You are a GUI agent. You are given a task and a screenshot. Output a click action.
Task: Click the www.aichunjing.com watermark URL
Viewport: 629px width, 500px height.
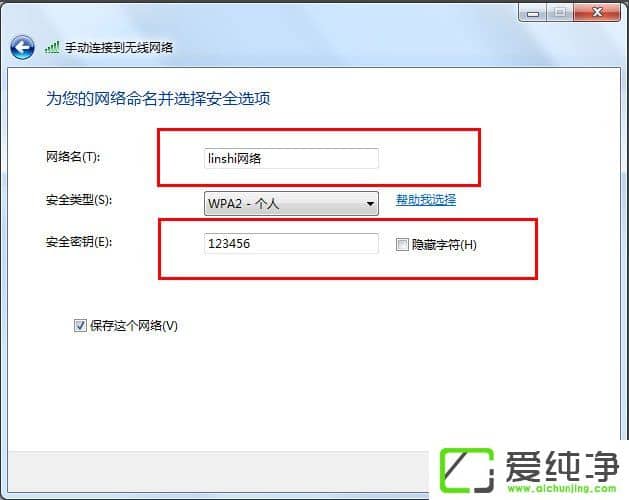click(x=562, y=488)
